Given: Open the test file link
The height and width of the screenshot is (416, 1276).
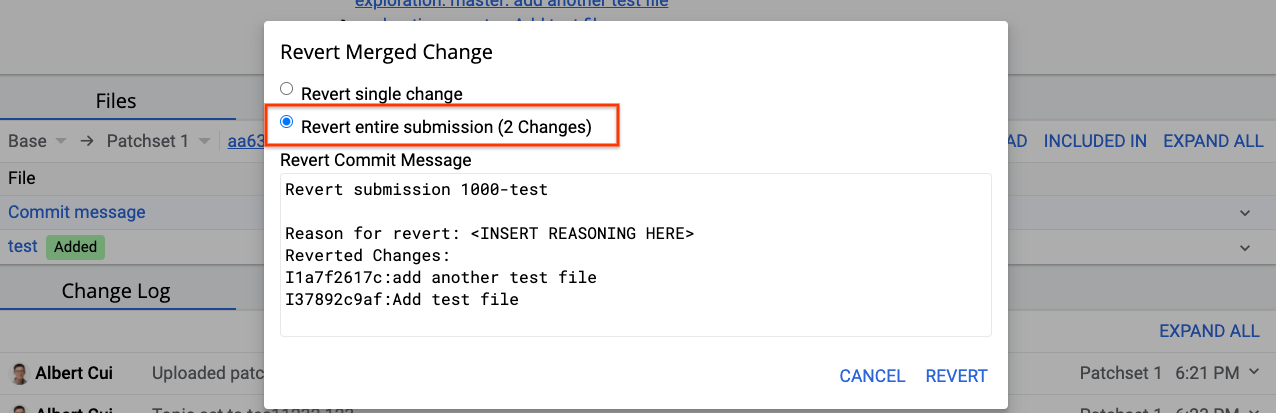Looking at the screenshot, I should point(23,246).
